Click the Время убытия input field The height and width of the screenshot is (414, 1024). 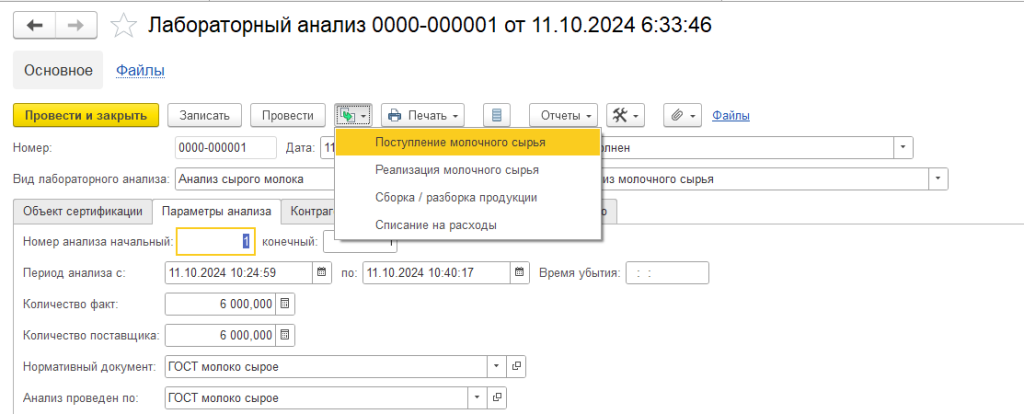pos(666,272)
